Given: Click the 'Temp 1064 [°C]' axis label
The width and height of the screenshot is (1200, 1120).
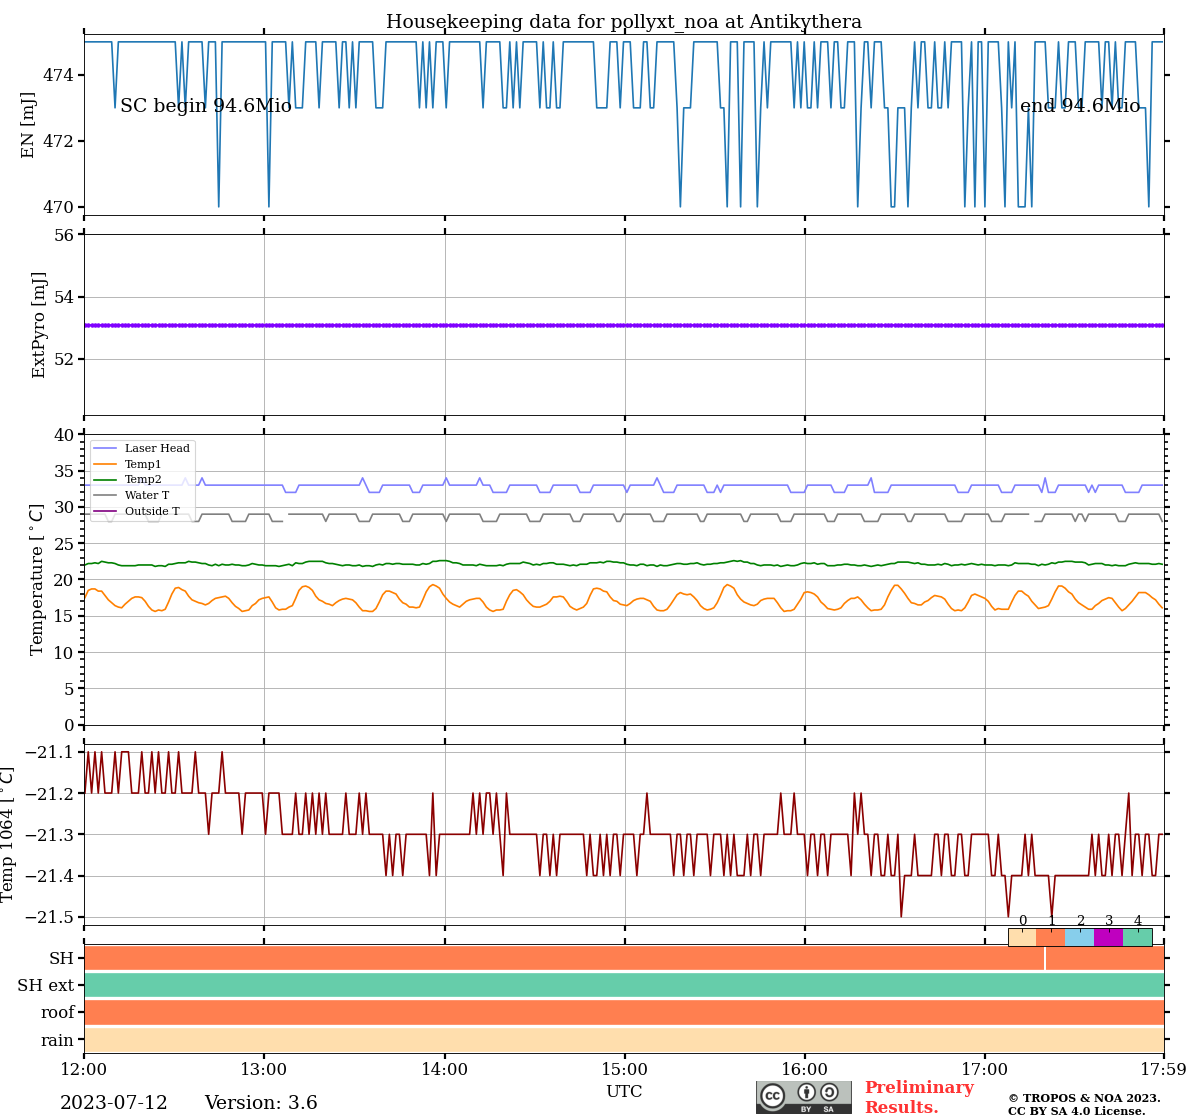Looking at the screenshot, I should point(8,834).
